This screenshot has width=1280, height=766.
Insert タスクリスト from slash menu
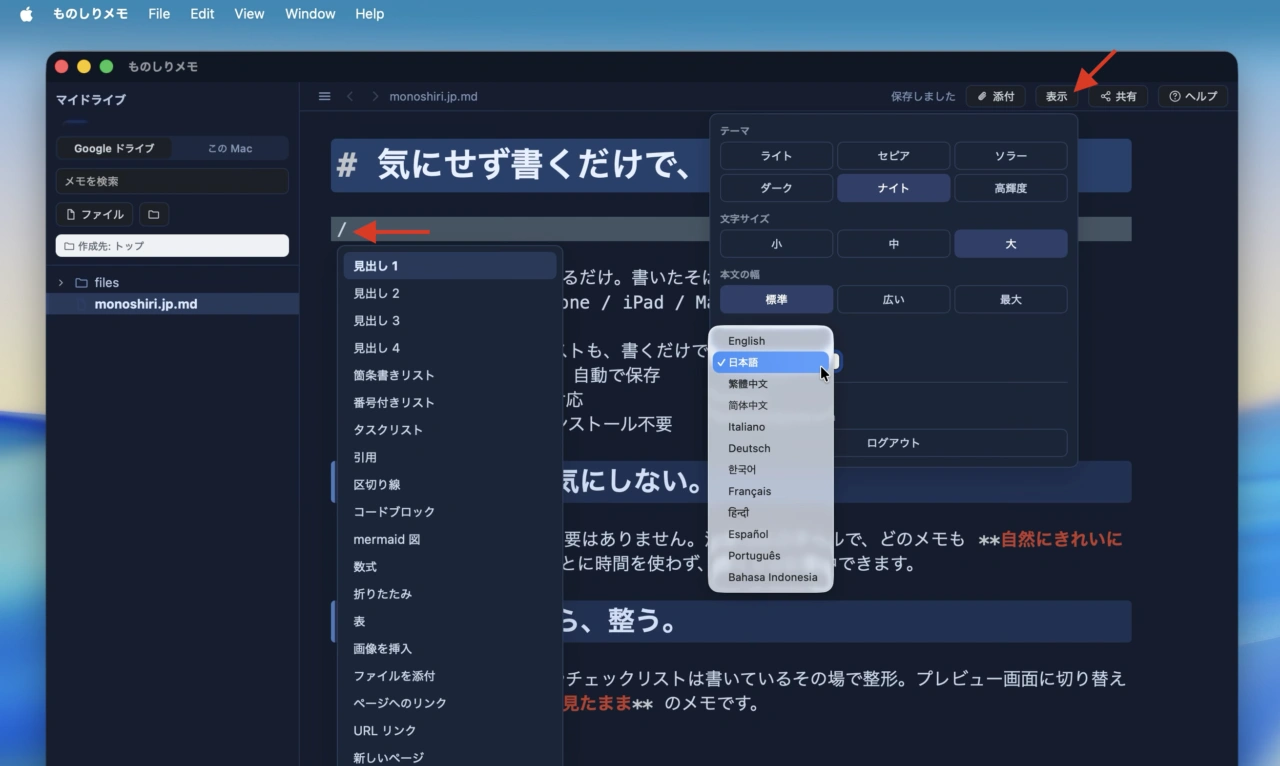tap(450, 430)
